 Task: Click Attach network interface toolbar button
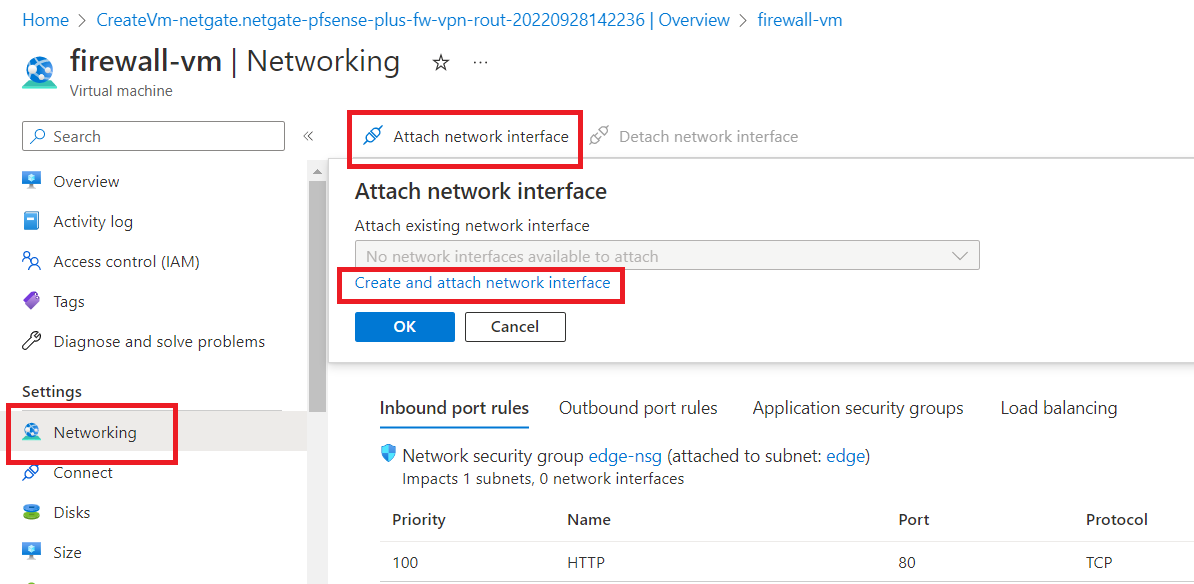pos(466,137)
